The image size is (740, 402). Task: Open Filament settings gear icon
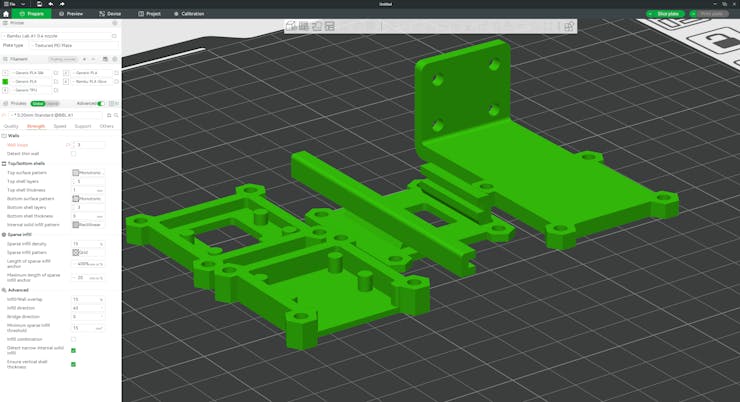pos(115,59)
